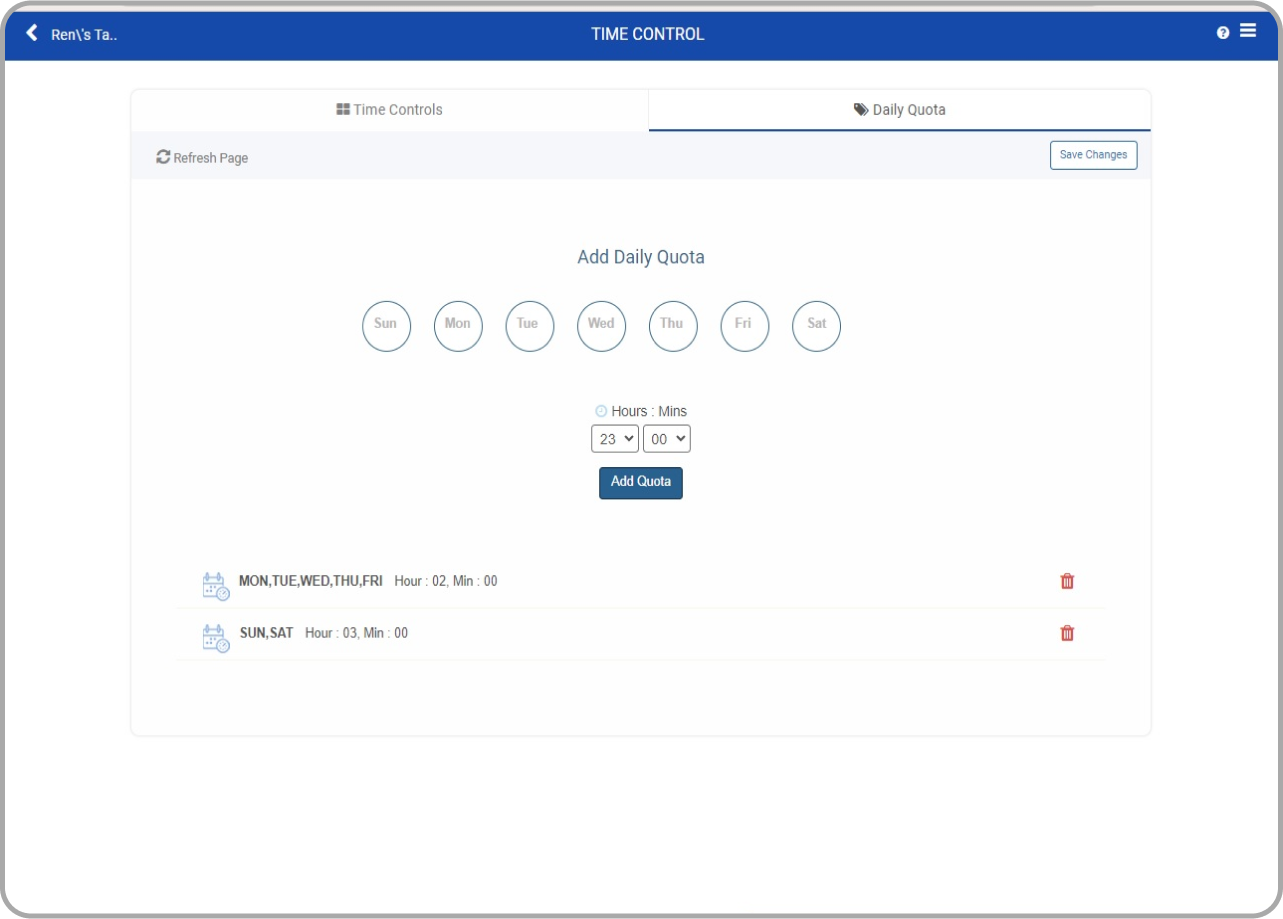Viewport: 1283px width, 919px height.
Task: Toggle the Sat day circle
Action: (x=817, y=327)
